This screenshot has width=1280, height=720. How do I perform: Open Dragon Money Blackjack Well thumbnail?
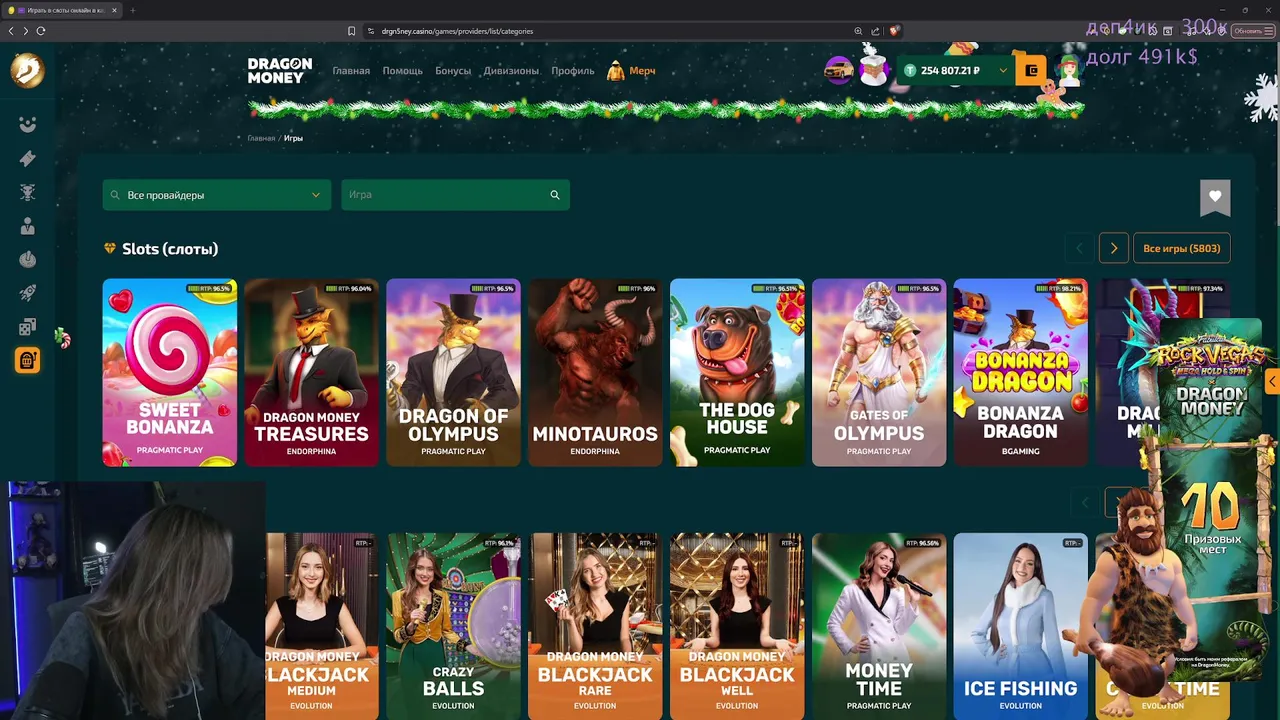coord(737,626)
